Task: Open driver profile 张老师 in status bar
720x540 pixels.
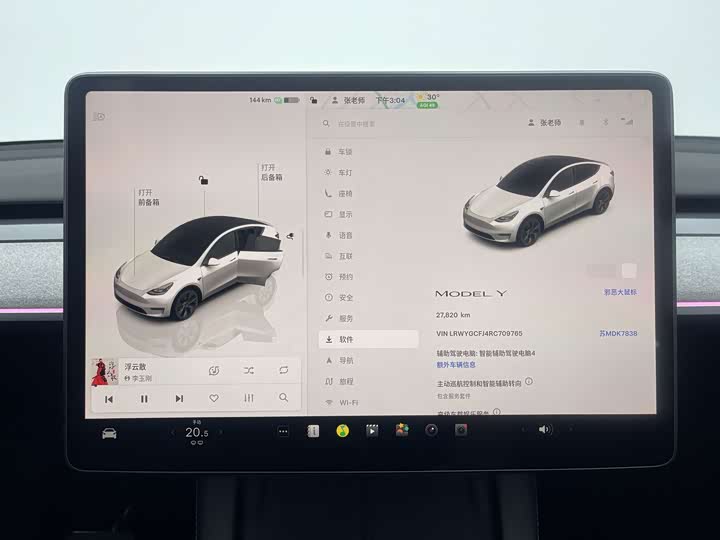Action: (x=349, y=100)
